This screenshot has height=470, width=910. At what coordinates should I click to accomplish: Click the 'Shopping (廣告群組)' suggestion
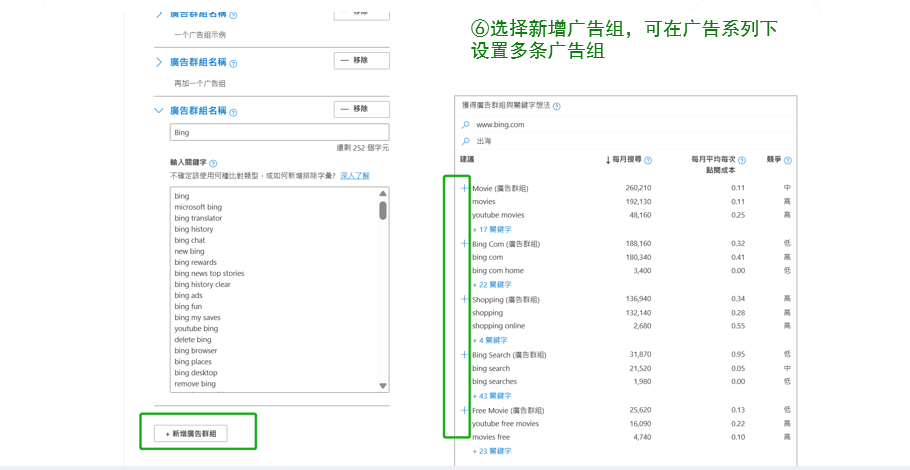pyautogui.click(x=506, y=300)
